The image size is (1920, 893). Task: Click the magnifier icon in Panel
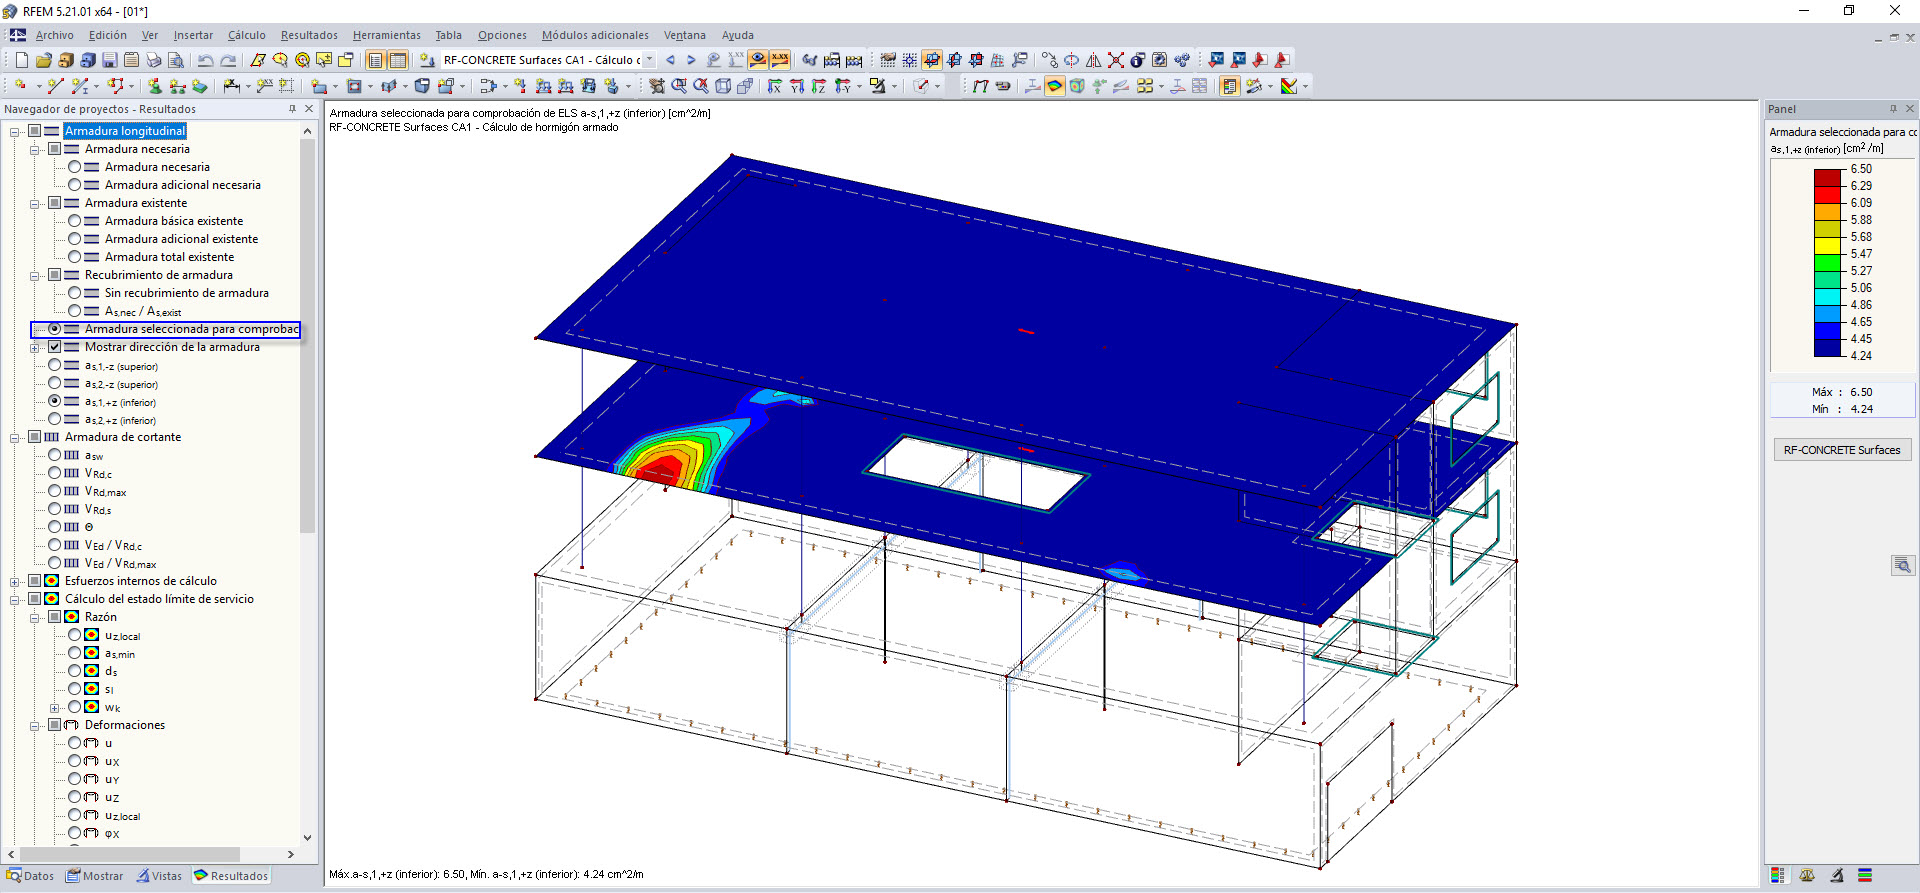pos(1903,565)
